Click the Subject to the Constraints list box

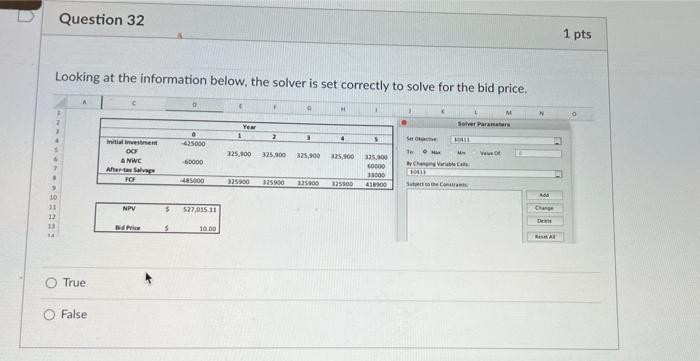coord(464,216)
